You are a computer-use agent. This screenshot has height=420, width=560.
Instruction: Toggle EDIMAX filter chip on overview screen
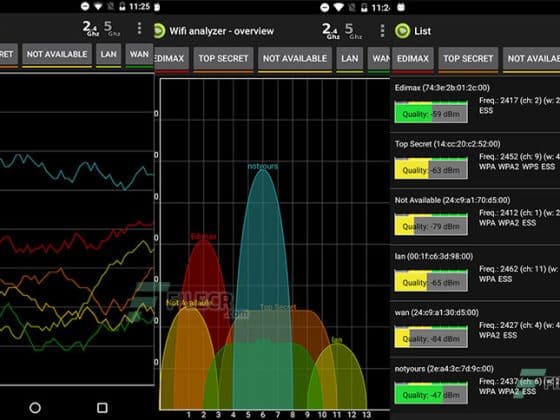[171, 59]
